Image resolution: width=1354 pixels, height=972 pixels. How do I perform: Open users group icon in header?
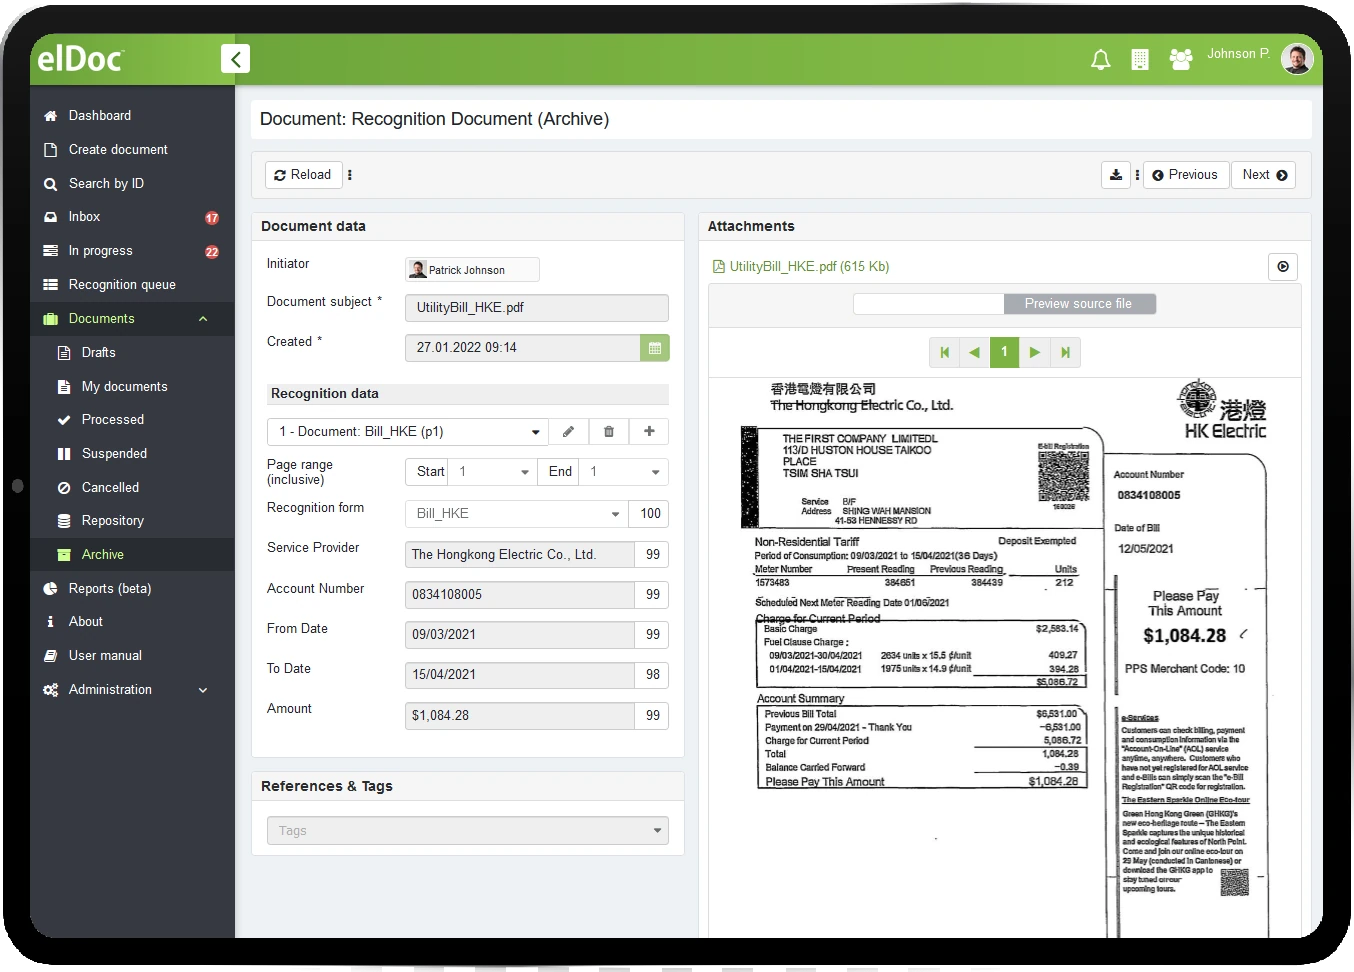pyautogui.click(x=1180, y=60)
